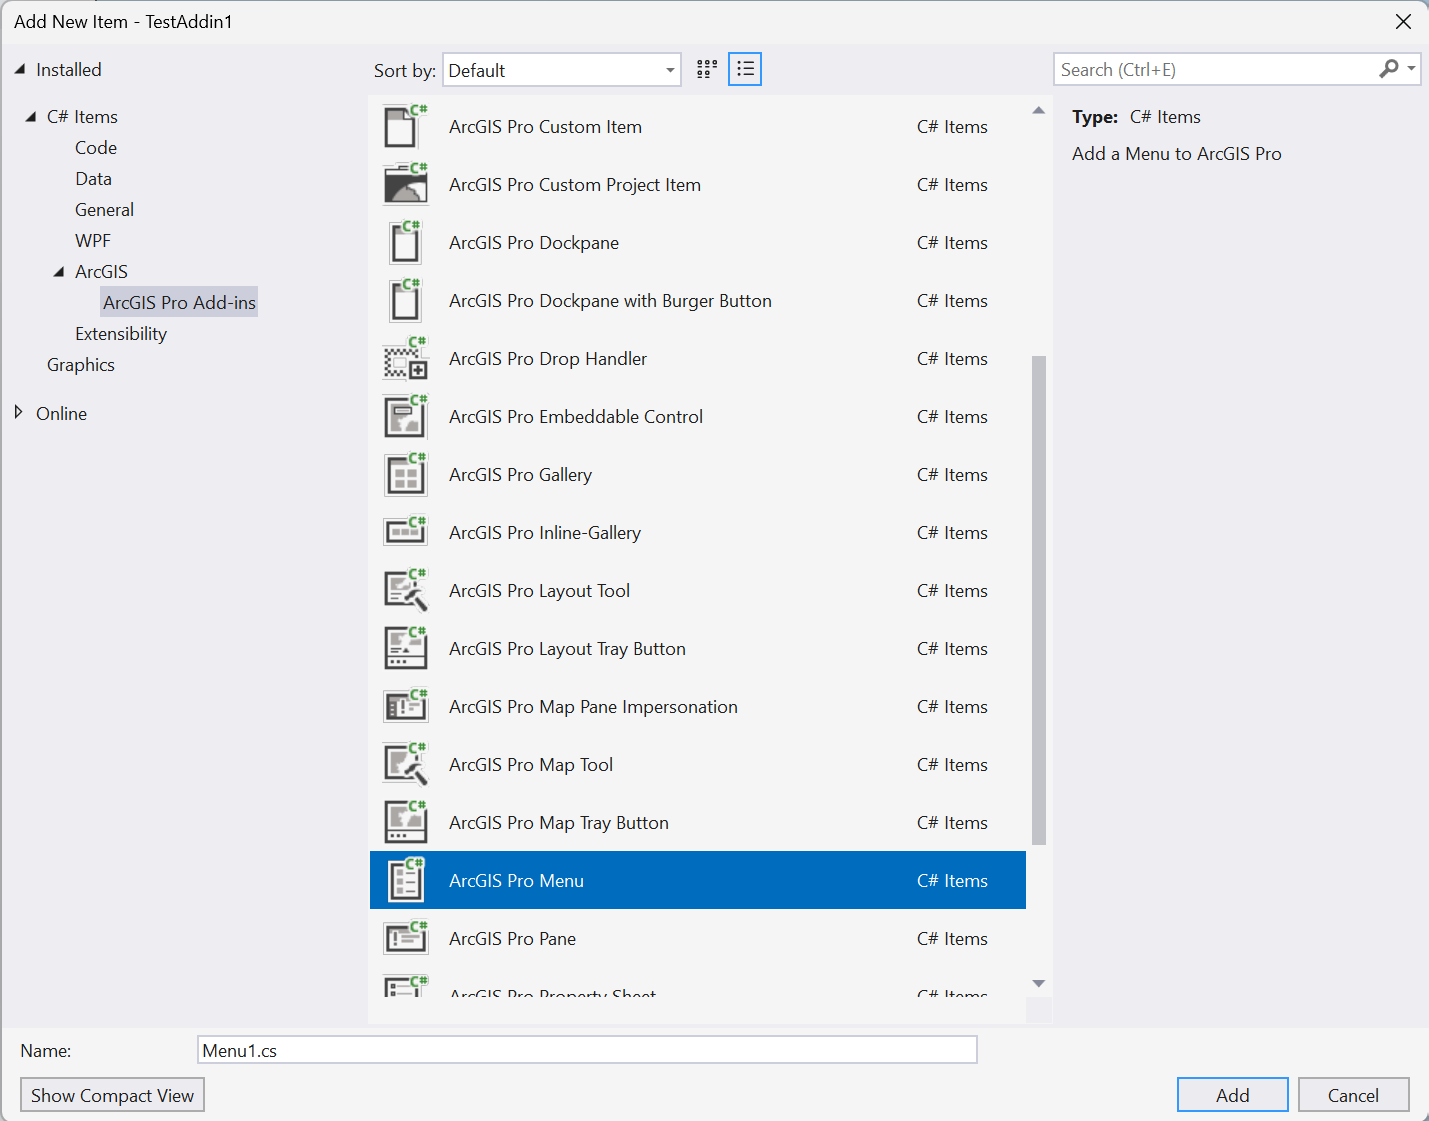
Task: Select ArcGIS Pro Embeddable Control label
Action: [x=576, y=416]
